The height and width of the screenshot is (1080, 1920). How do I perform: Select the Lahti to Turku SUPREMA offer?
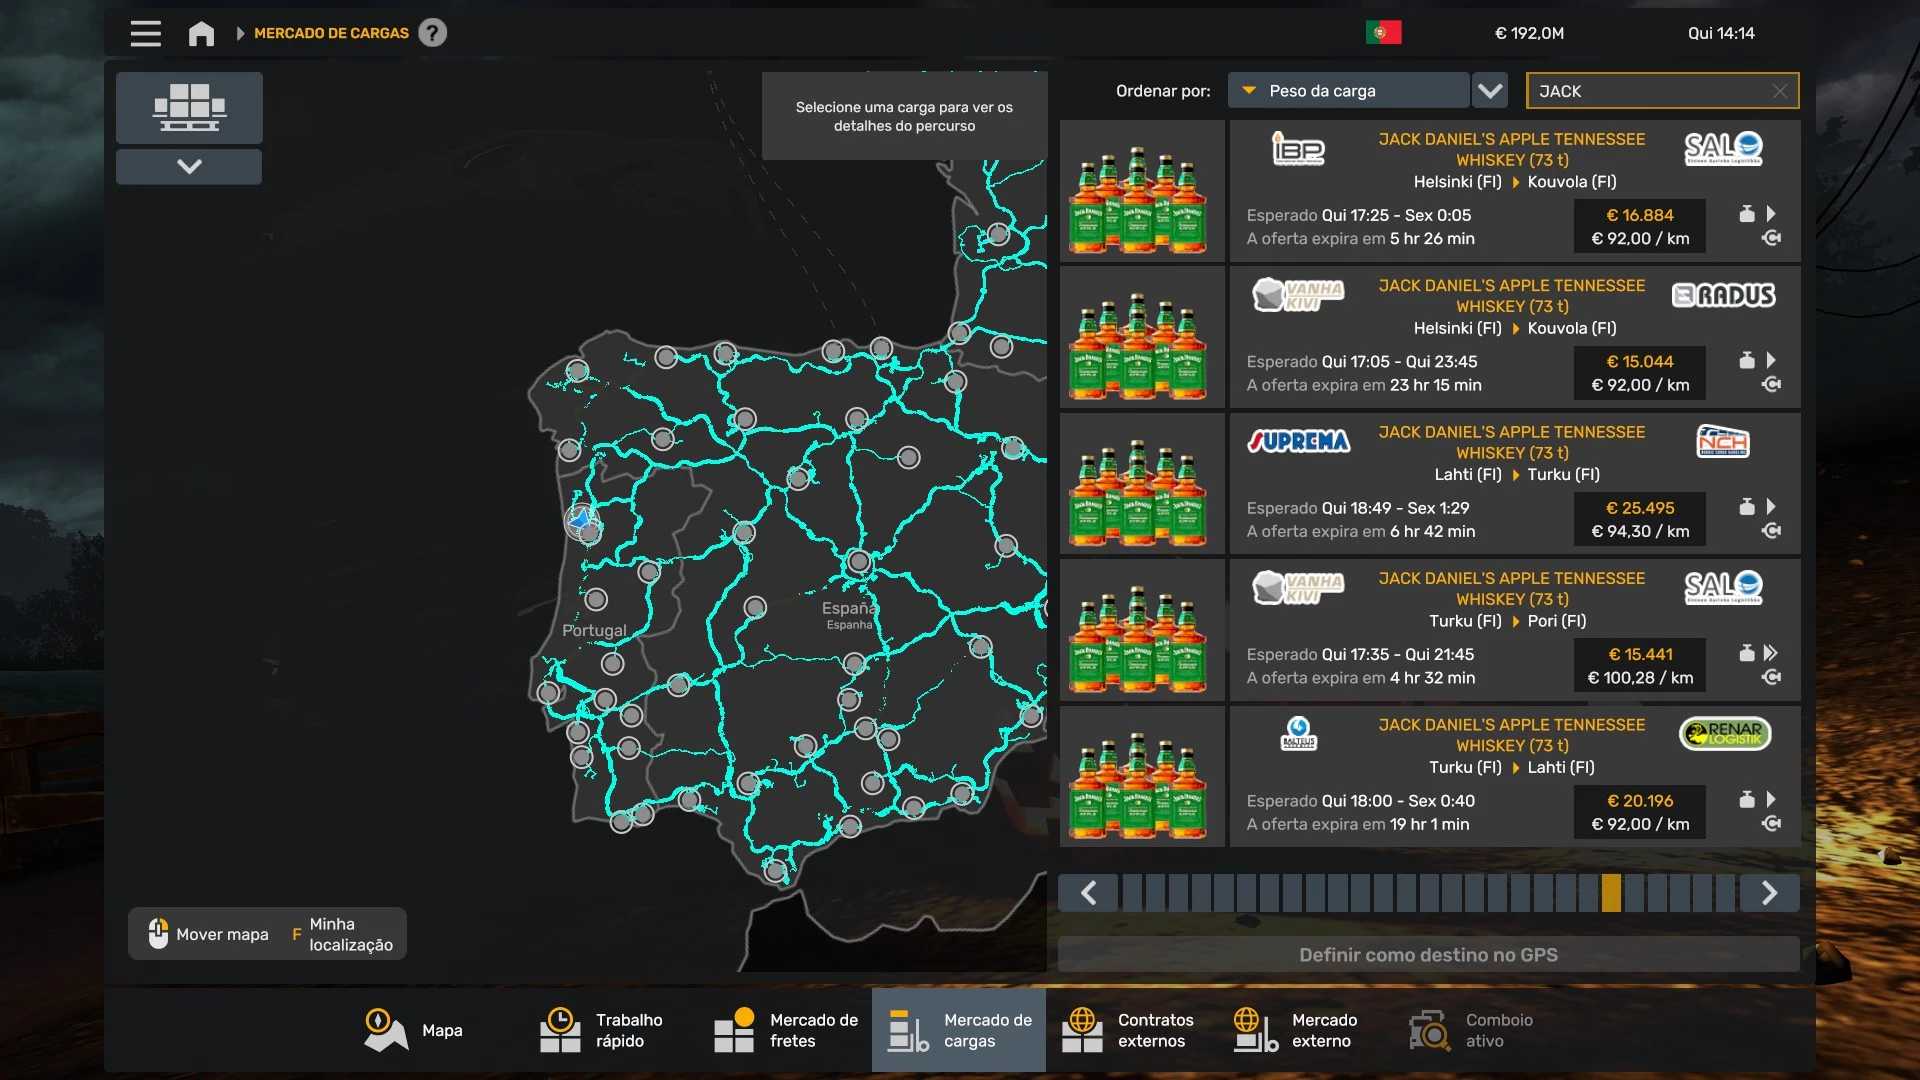(x=1514, y=484)
